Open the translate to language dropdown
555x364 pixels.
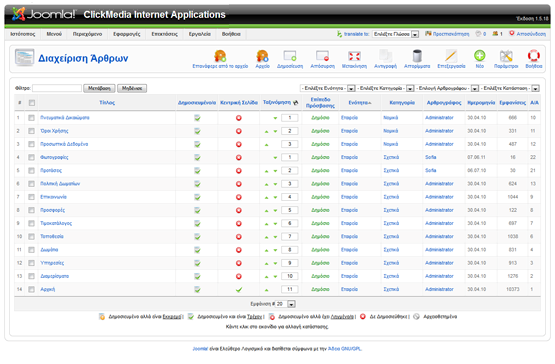point(396,34)
